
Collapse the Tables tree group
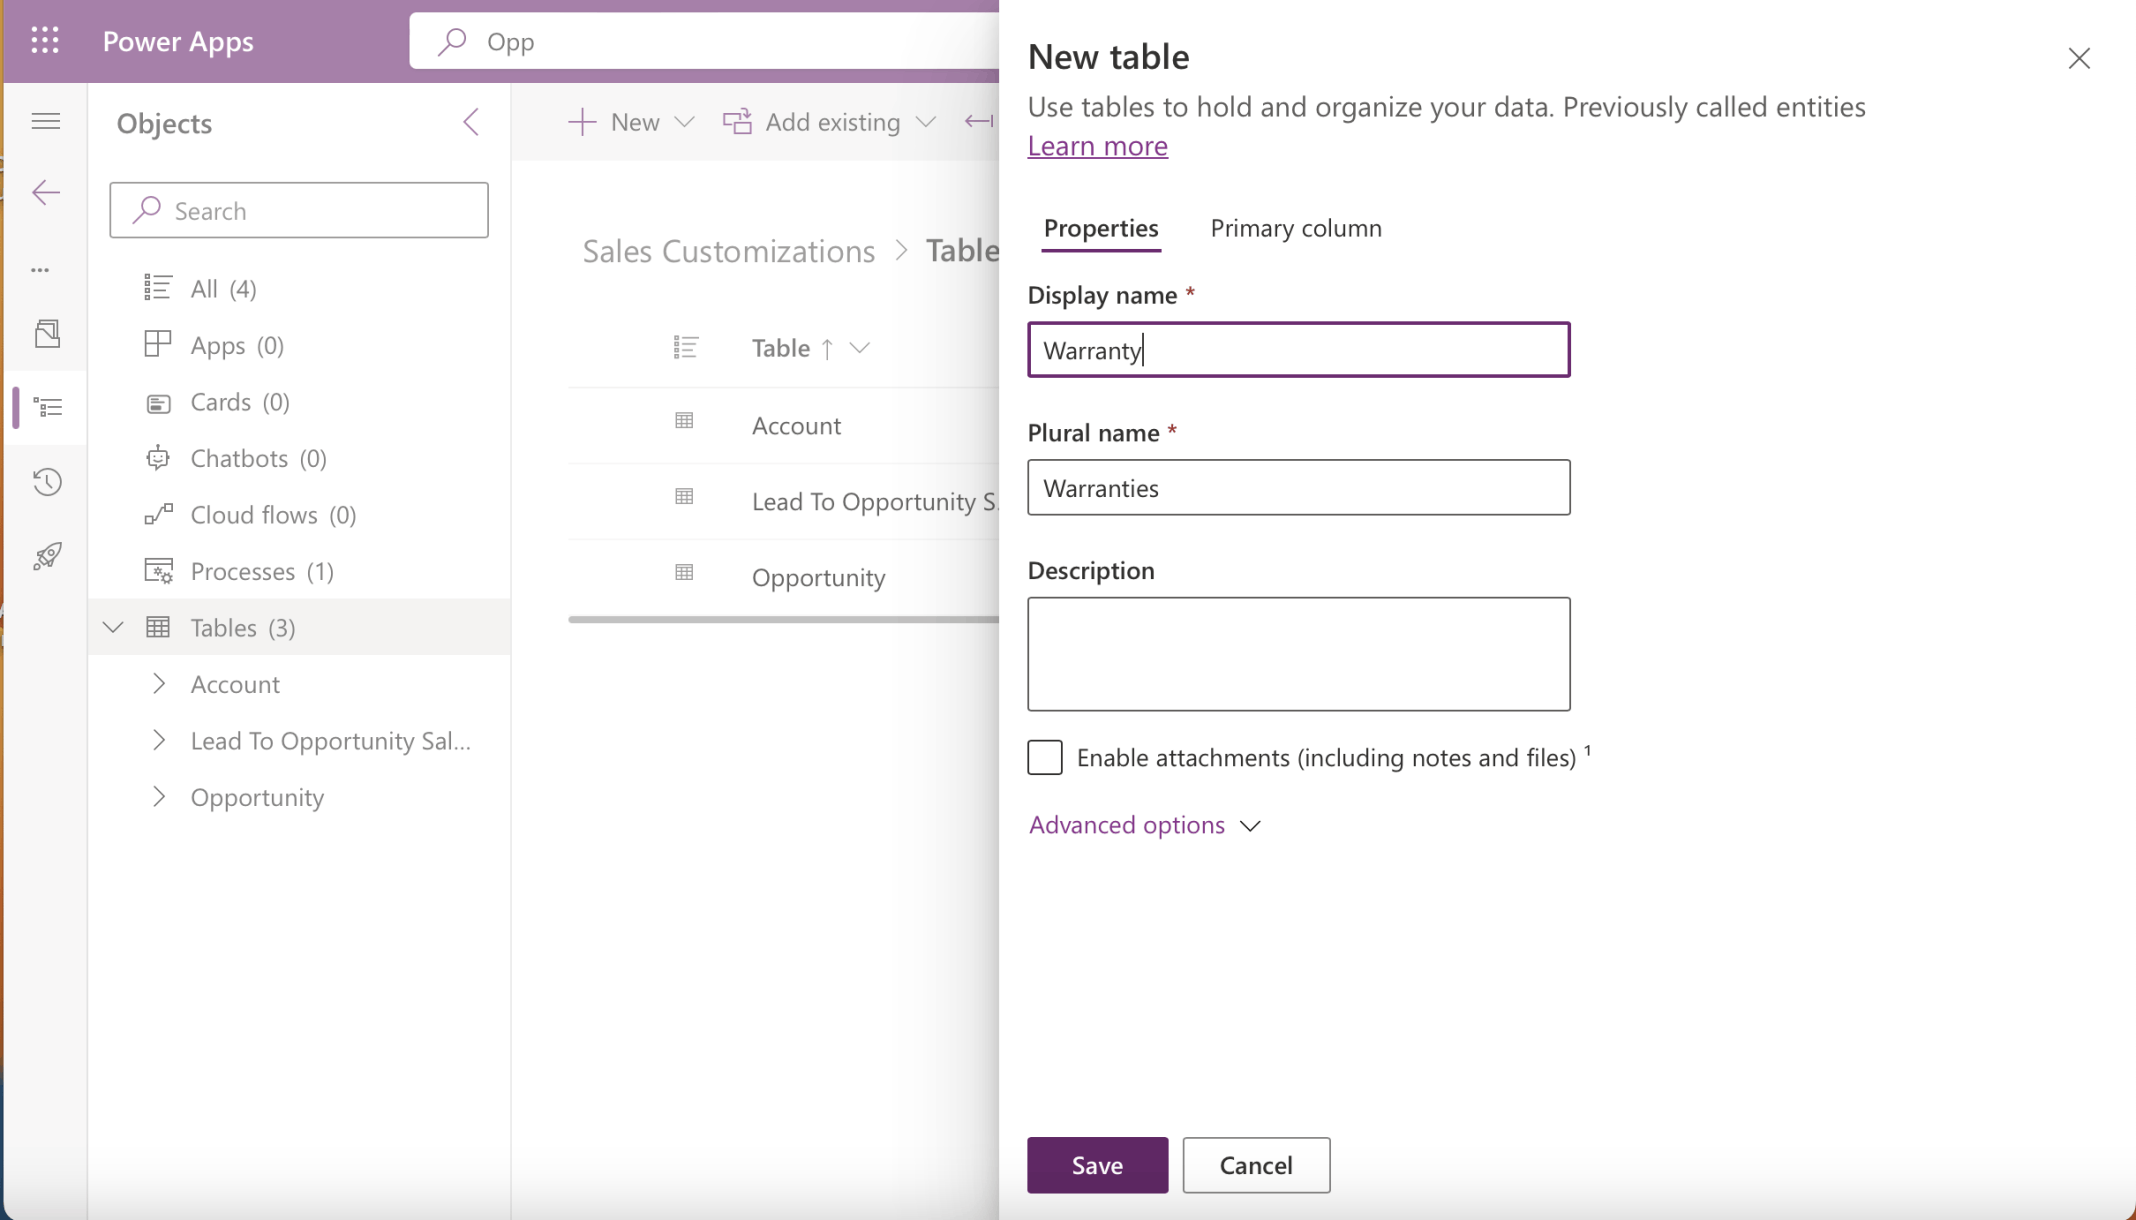tap(113, 627)
